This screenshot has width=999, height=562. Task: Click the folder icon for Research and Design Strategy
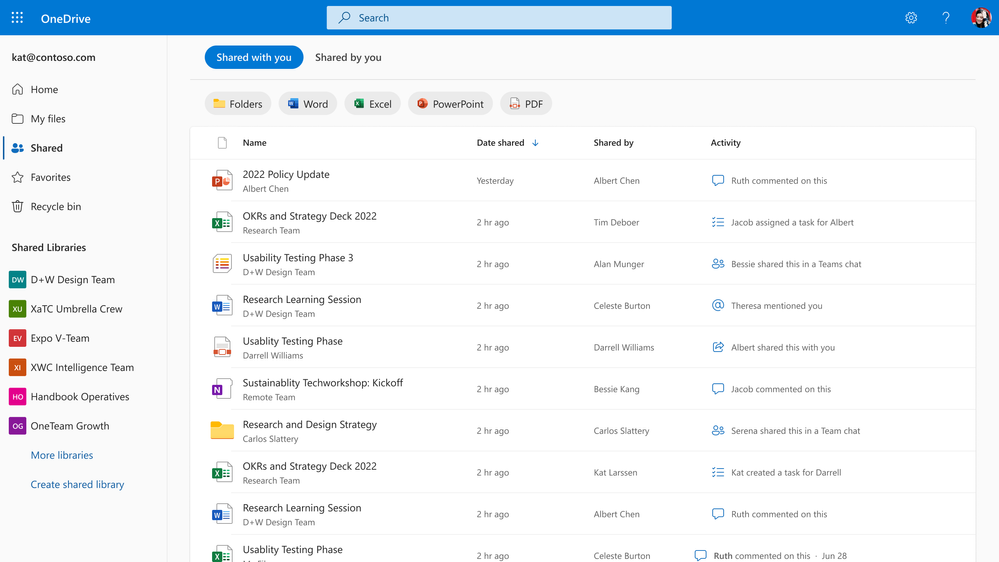coord(222,431)
